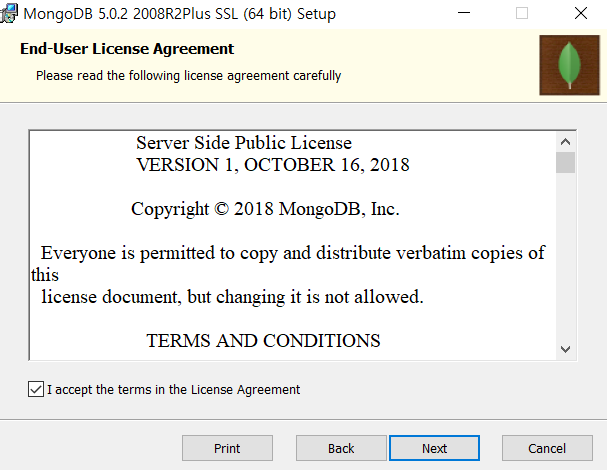This screenshot has height=470, width=607.
Task: Click 'Please read the following license agreement carefully'
Action: click(x=189, y=75)
